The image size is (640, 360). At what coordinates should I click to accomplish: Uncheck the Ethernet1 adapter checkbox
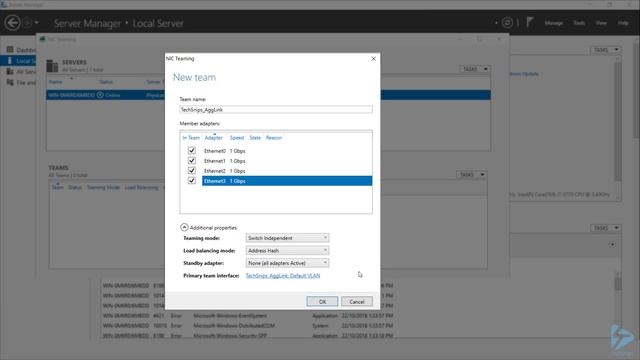(x=191, y=161)
